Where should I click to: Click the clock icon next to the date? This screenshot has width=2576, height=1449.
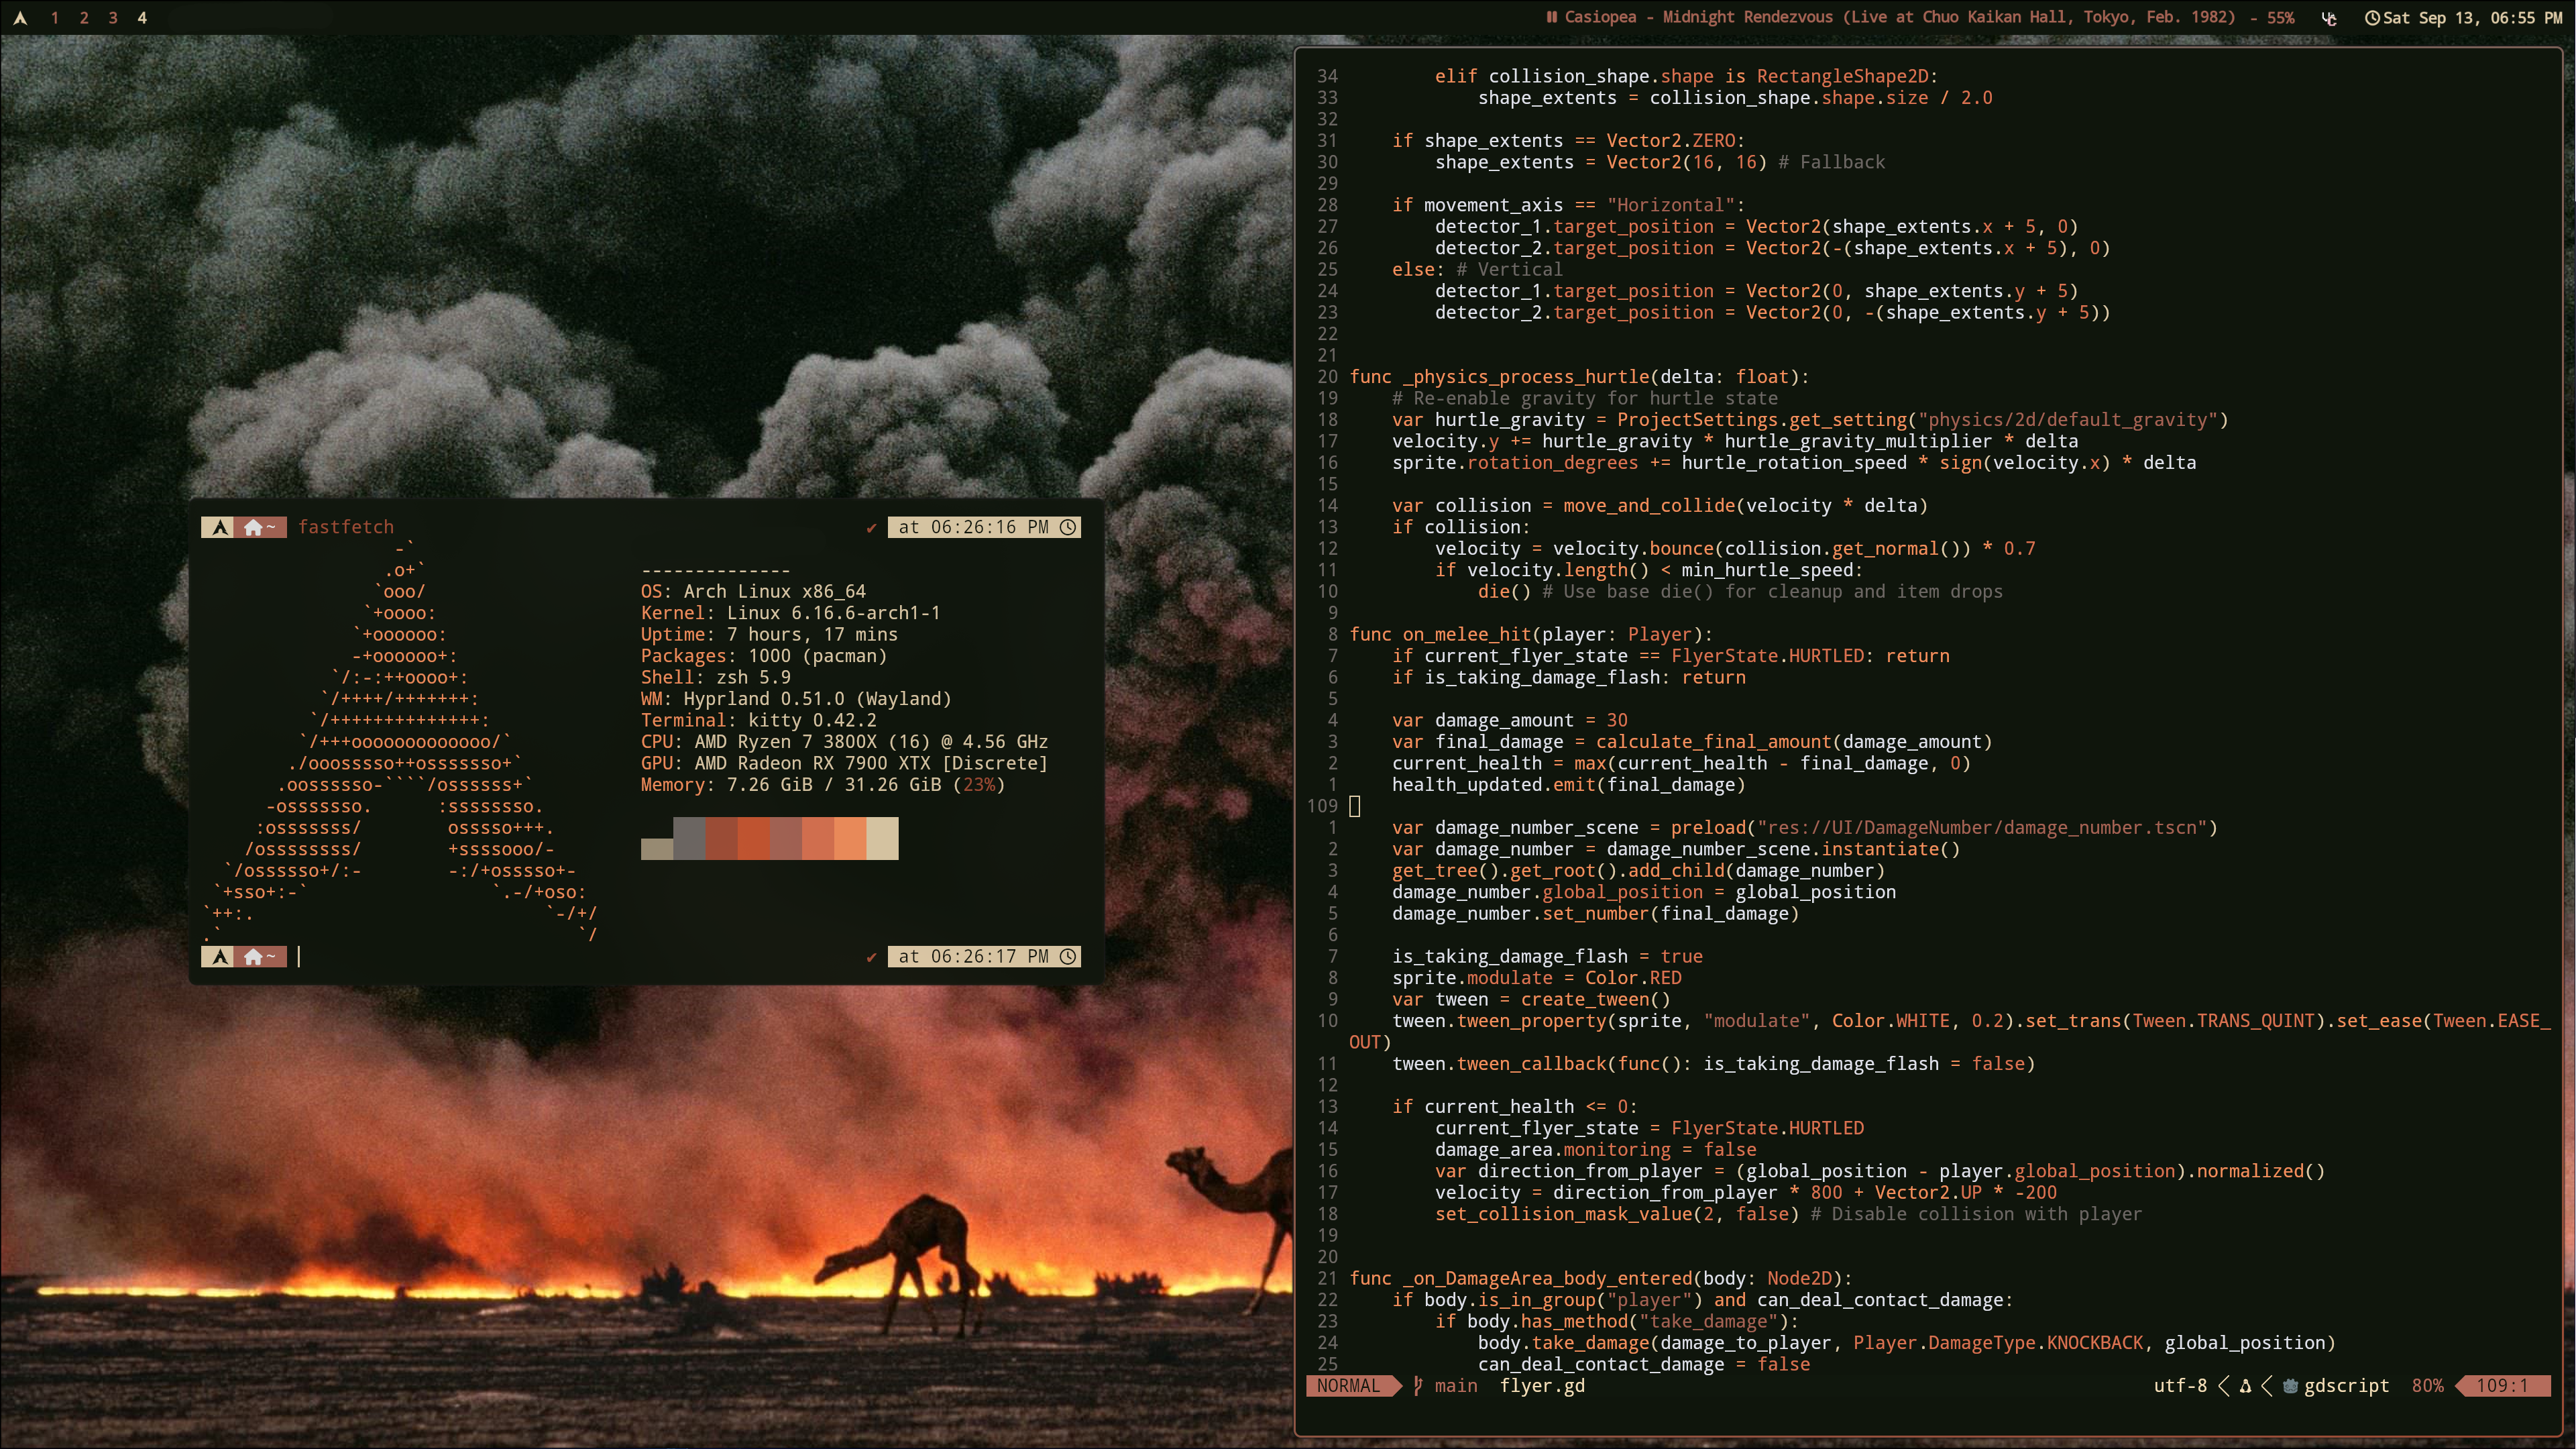(2371, 18)
